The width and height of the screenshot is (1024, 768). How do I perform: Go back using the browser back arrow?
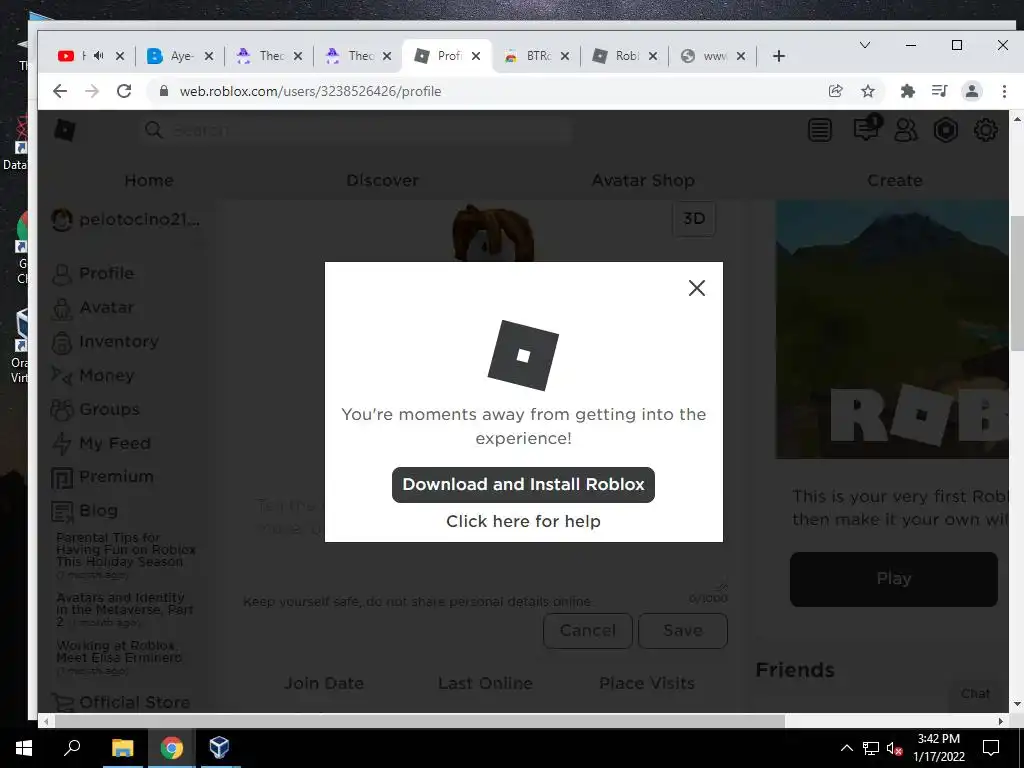[59, 91]
